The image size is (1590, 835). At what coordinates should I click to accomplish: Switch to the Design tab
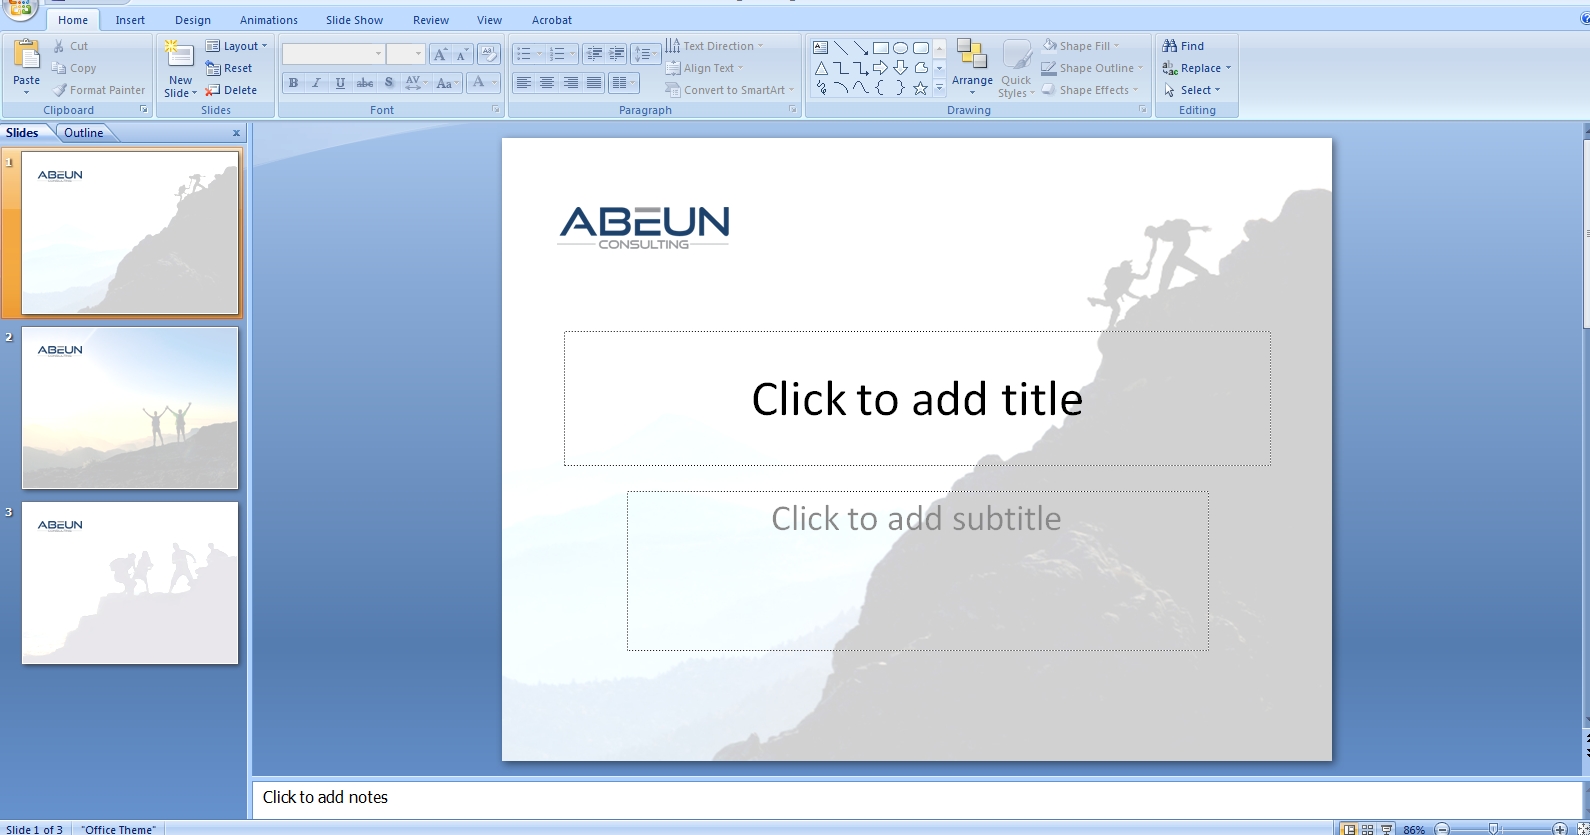(x=193, y=20)
